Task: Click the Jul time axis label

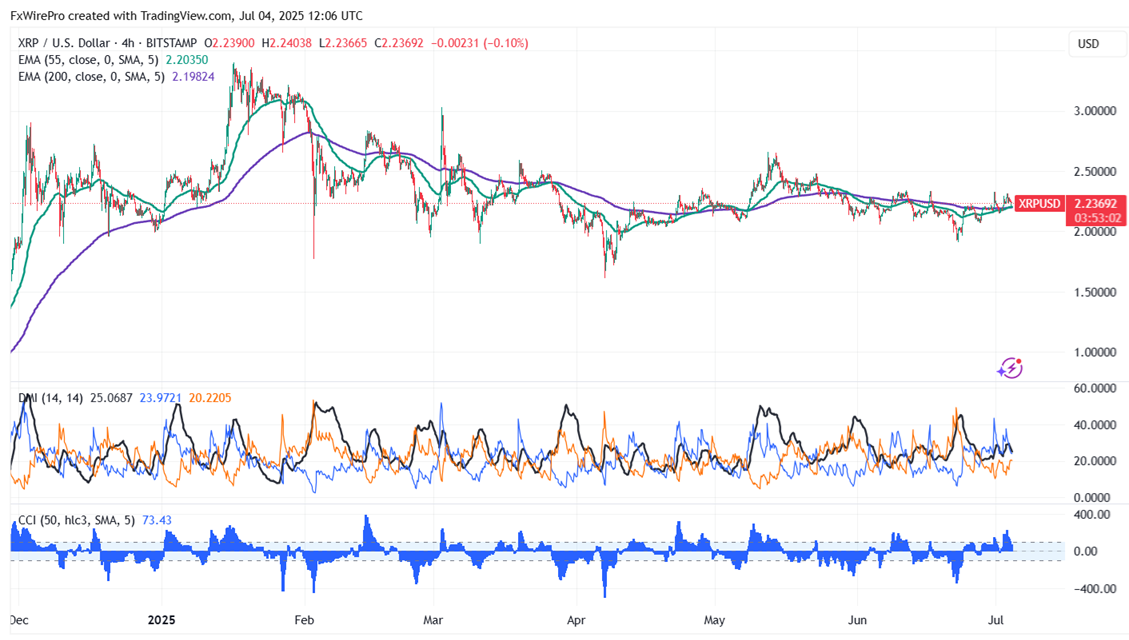Action: click(996, 620)
